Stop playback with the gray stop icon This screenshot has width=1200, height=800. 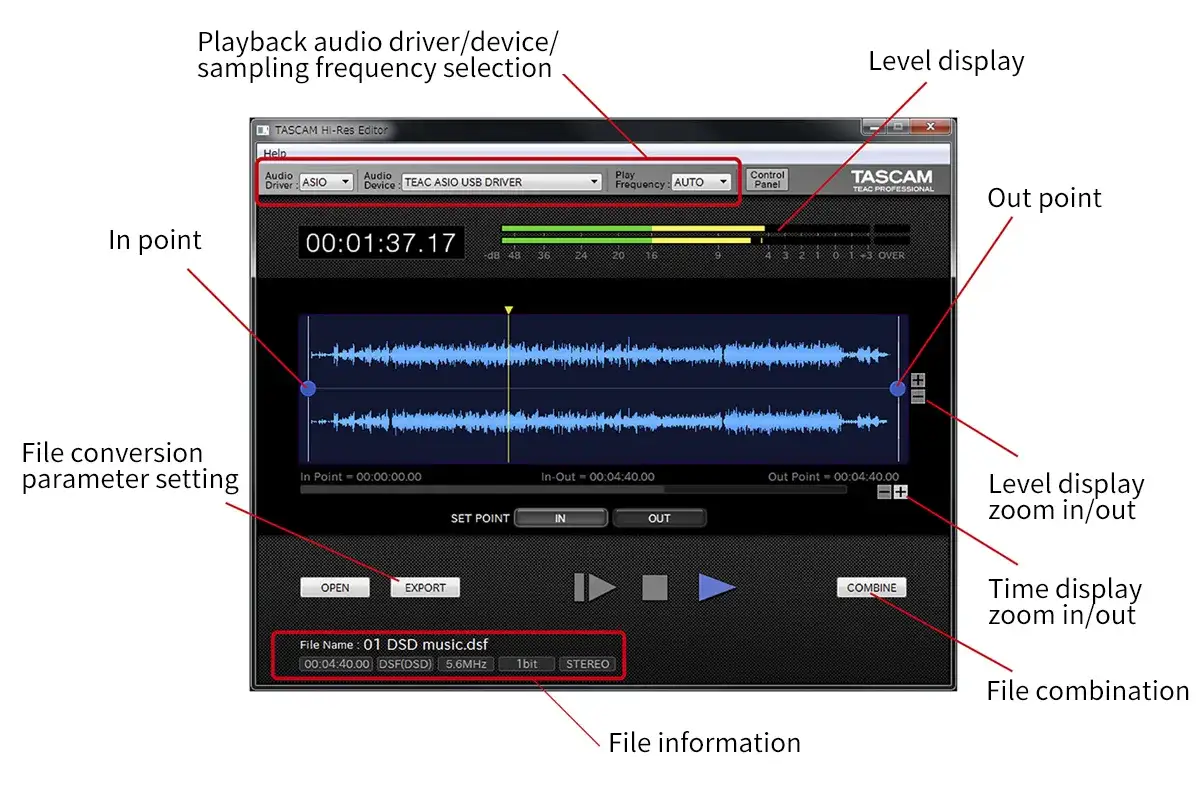tap(654, 587)
